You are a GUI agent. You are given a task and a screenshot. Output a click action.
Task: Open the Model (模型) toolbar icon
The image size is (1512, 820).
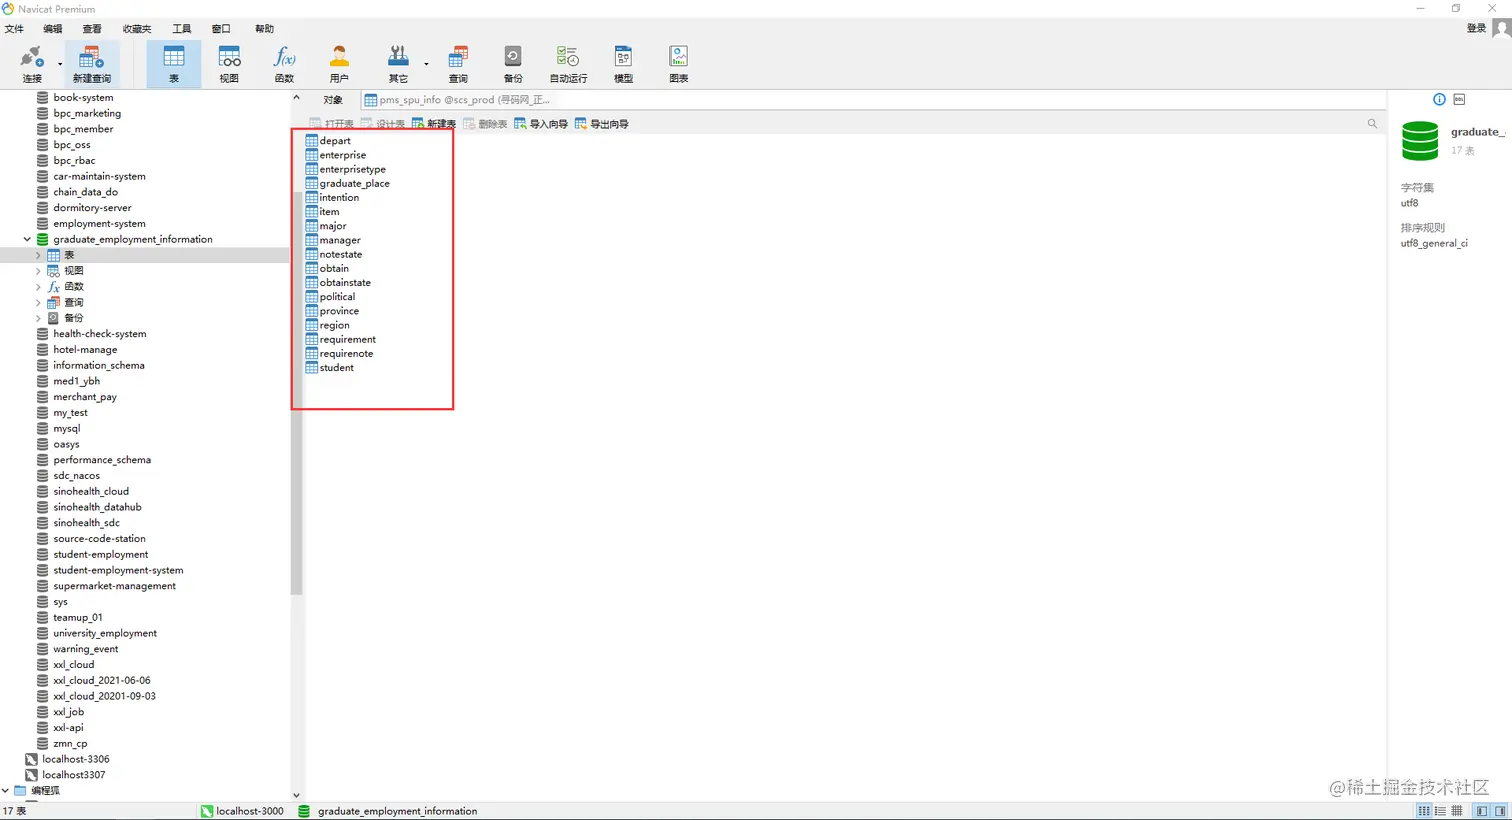(623, 63)
